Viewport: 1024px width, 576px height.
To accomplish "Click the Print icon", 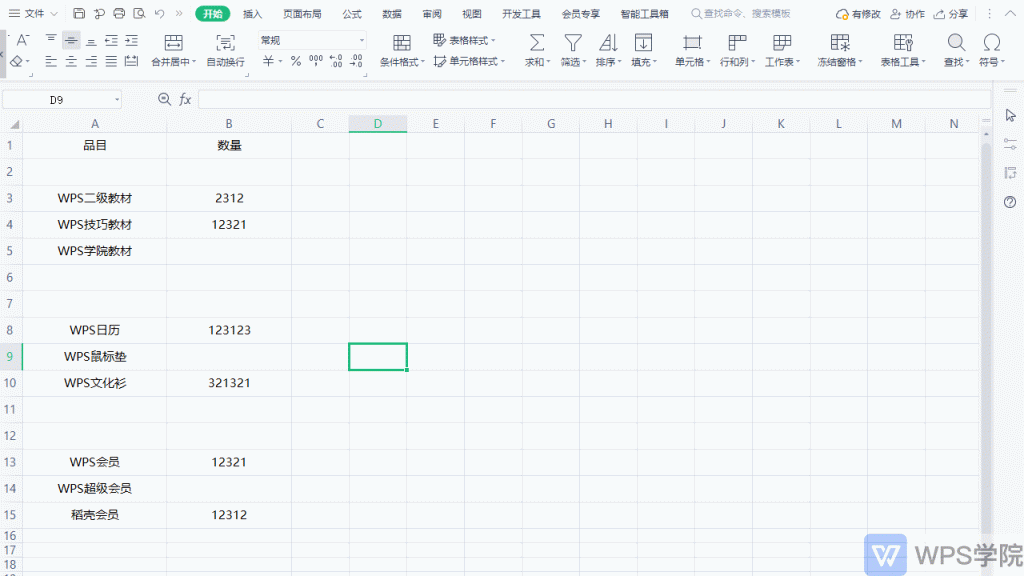I will [x=119, y=13].
